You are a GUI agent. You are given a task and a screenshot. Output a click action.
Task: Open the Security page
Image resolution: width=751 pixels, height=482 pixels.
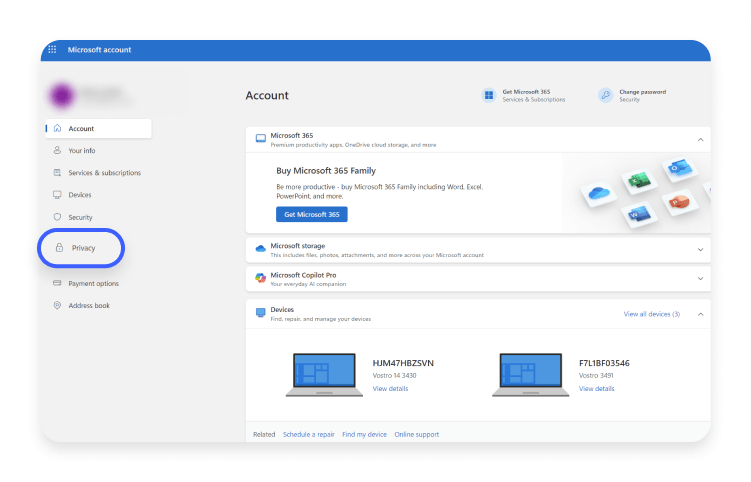click(80, 217)
